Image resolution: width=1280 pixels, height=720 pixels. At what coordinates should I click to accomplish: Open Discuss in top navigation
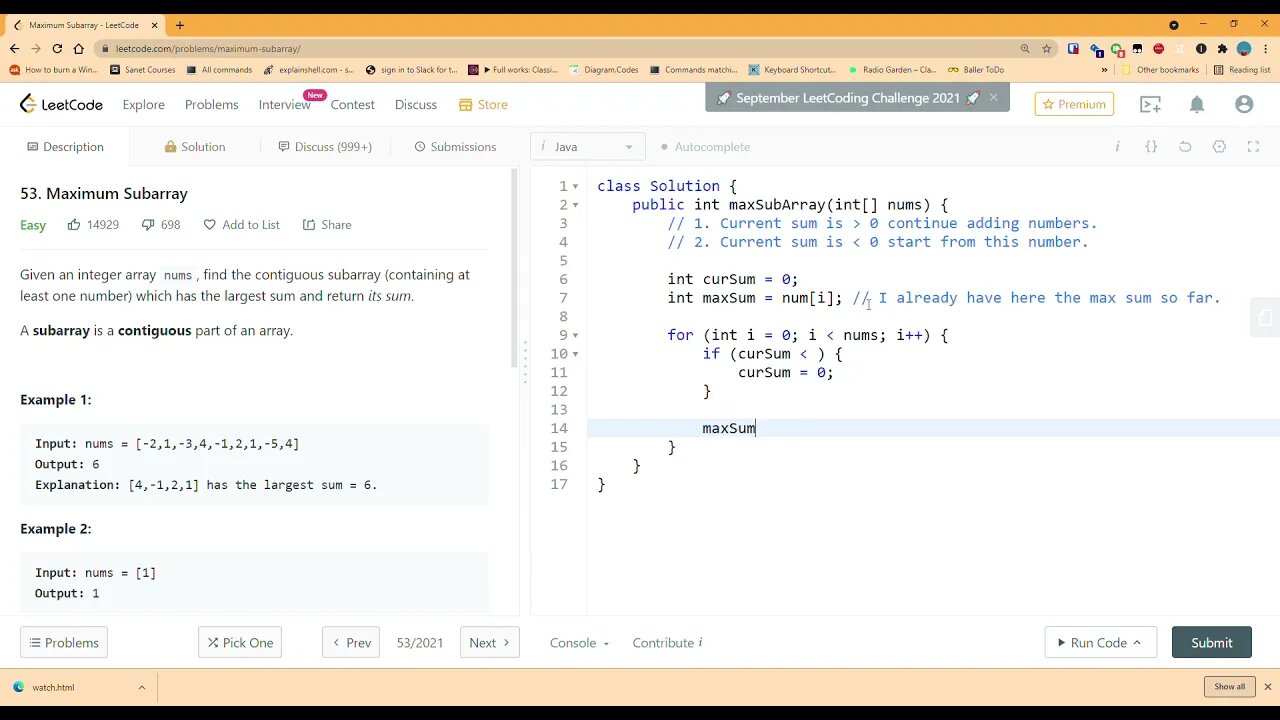415,104
